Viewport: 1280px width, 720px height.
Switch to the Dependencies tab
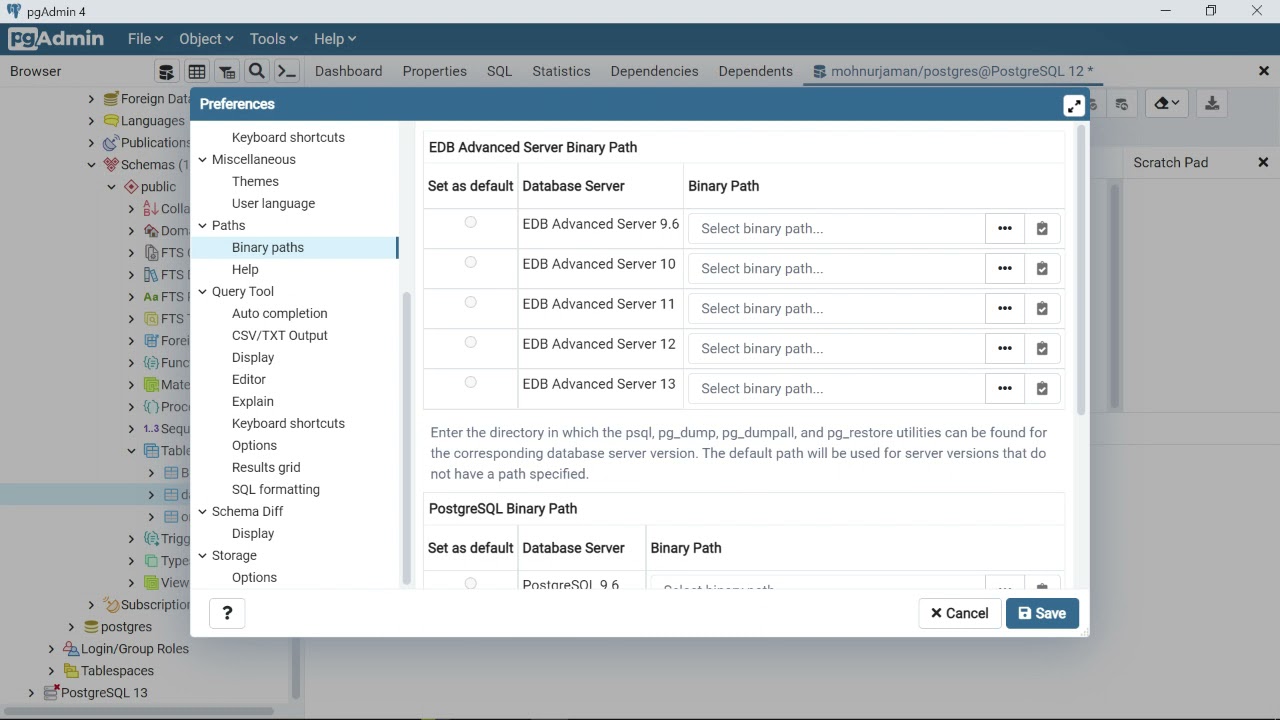coord(654,71)
